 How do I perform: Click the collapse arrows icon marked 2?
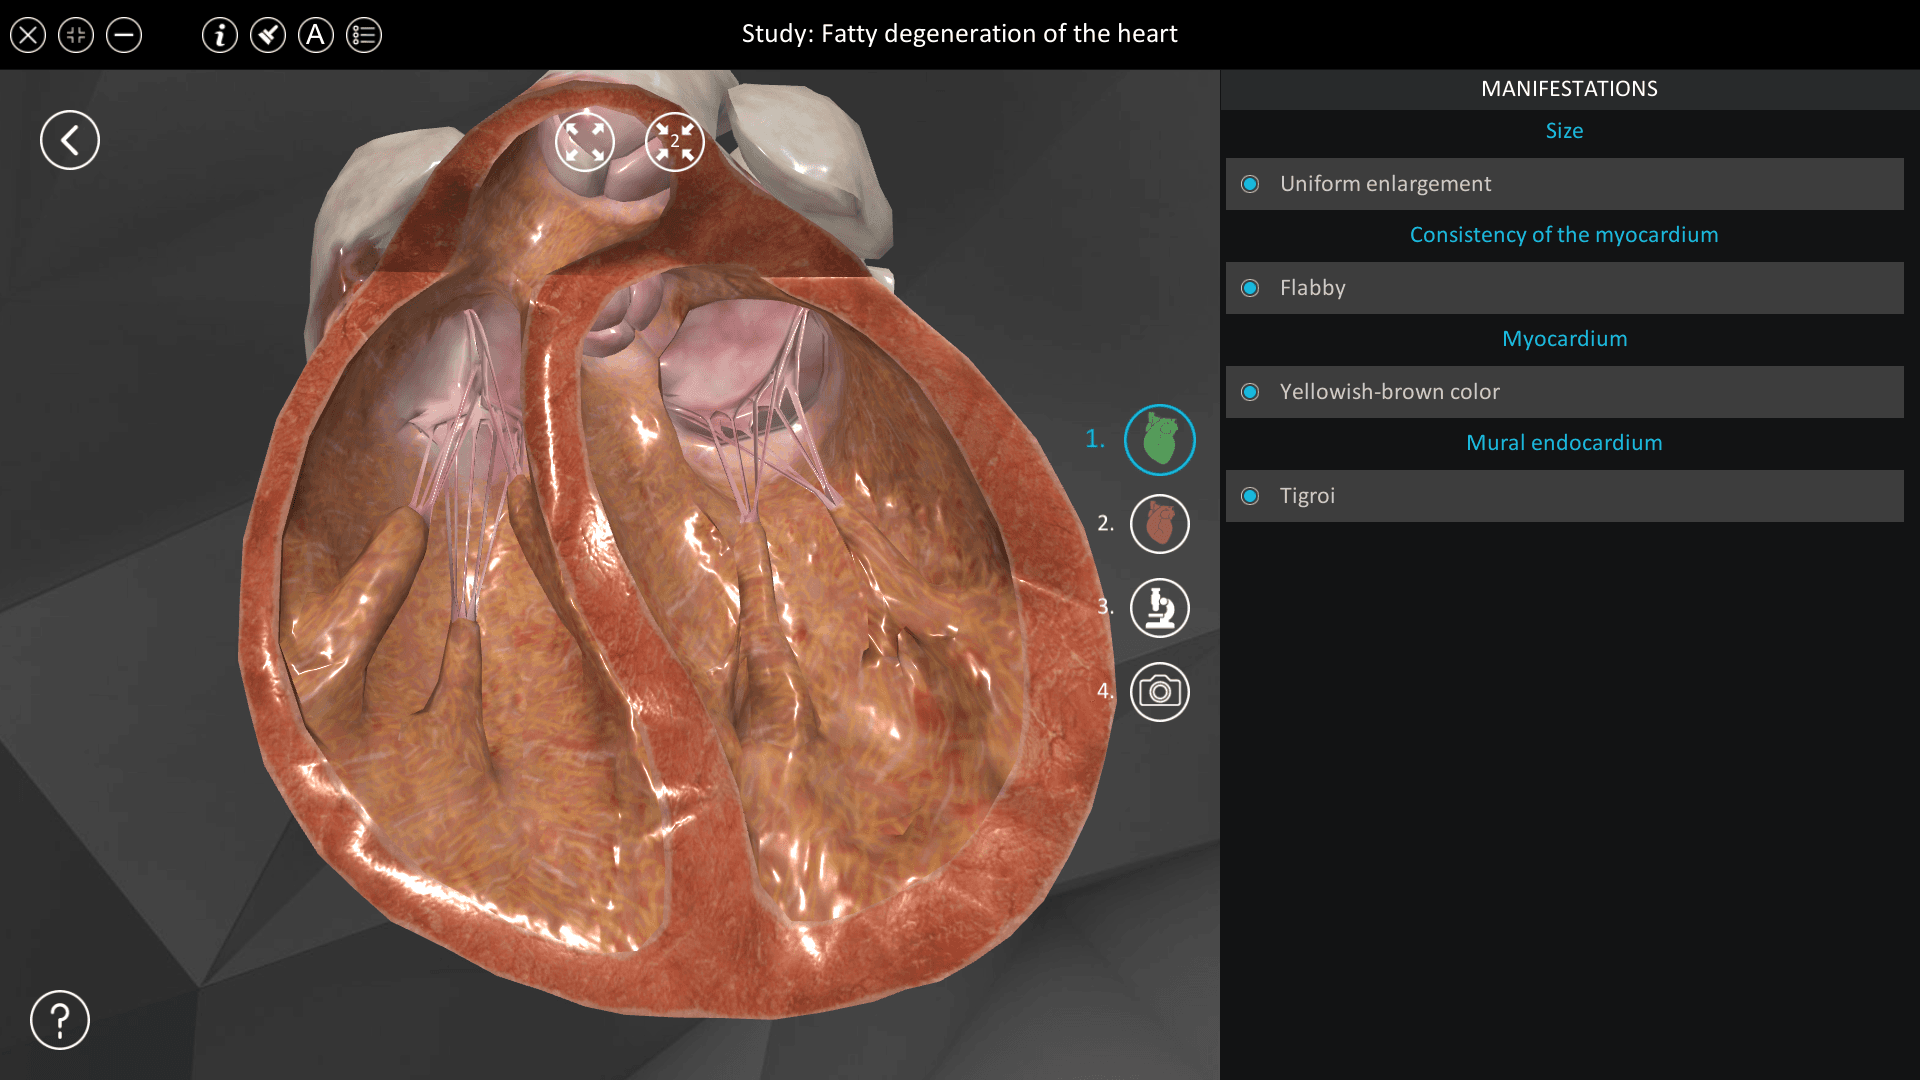click(675, 141)
